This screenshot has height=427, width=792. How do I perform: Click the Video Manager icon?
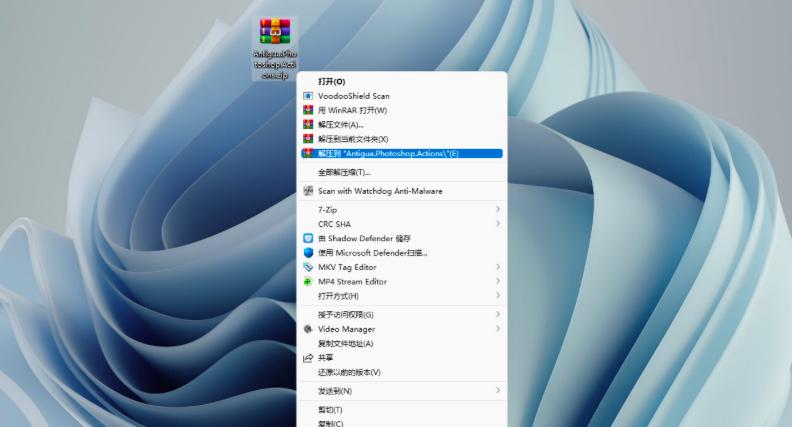(x=308, y=329)
